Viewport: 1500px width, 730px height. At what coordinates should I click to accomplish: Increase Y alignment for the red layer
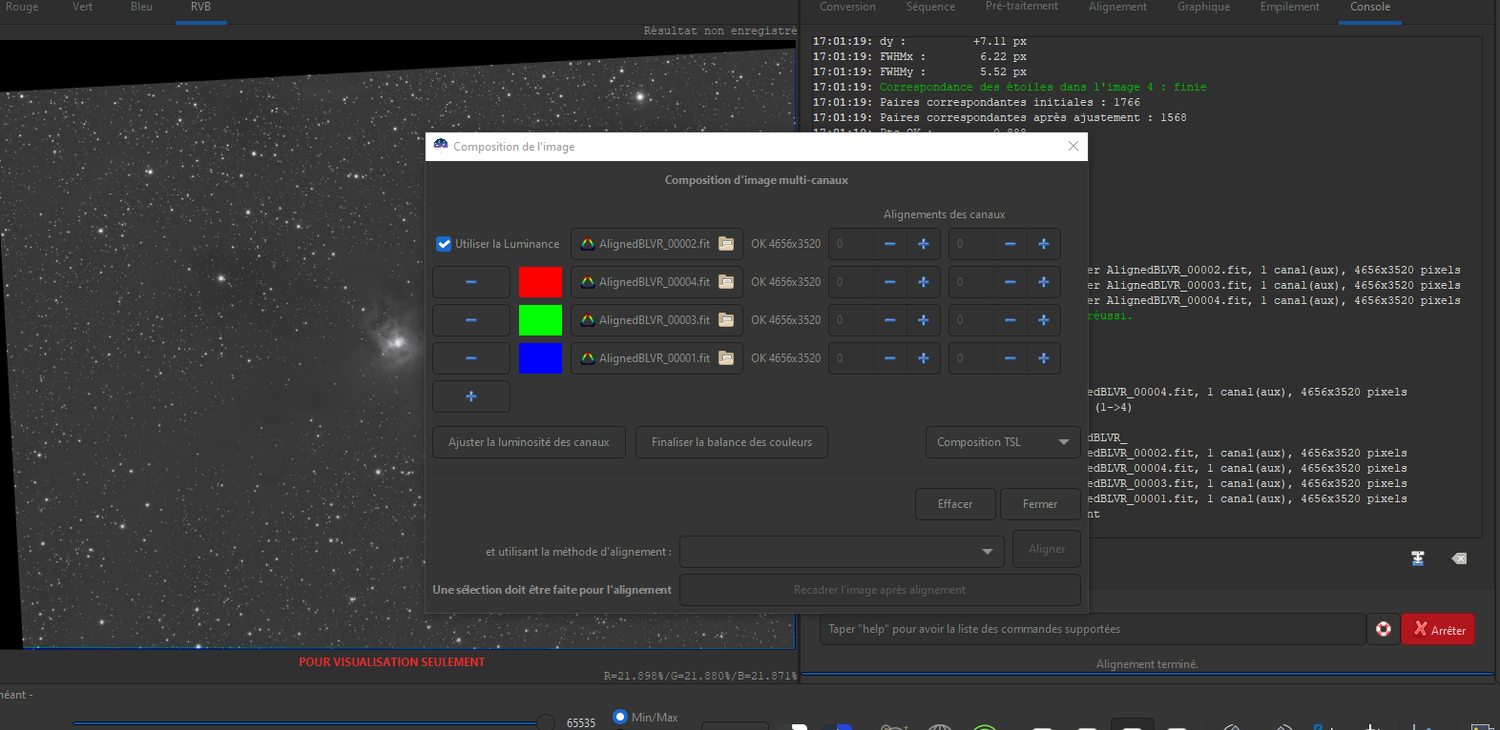[x=1043, y=282]
